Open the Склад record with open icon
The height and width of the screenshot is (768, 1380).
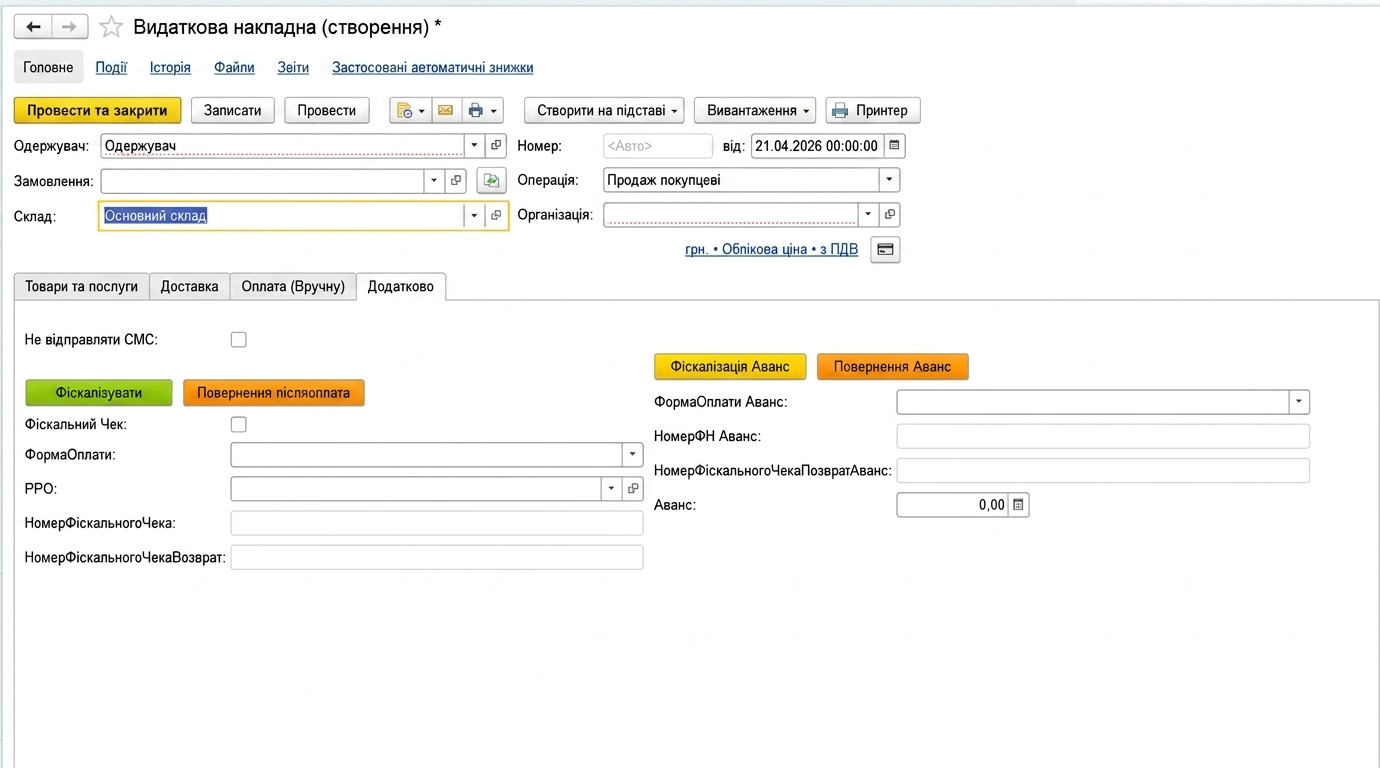coord(496,216)
